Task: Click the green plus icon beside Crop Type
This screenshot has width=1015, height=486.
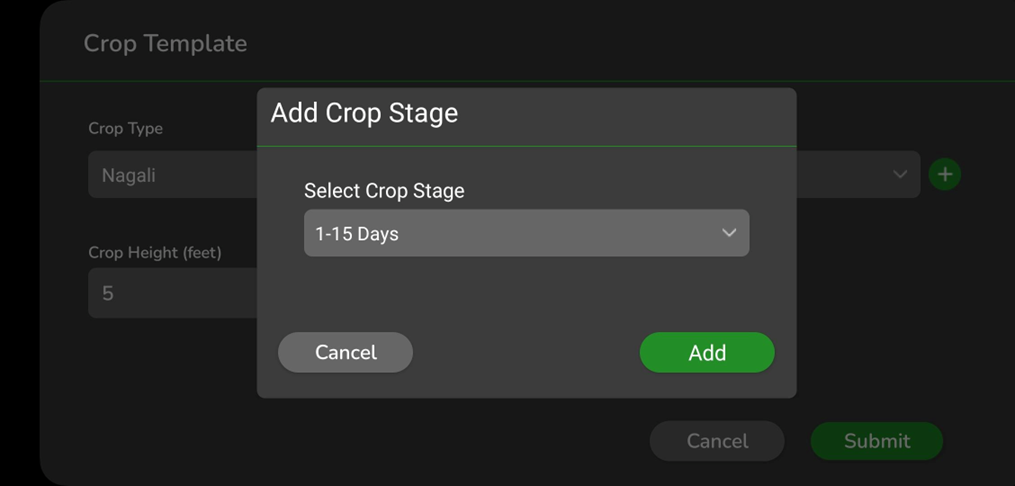Action: tap(944, 174)
